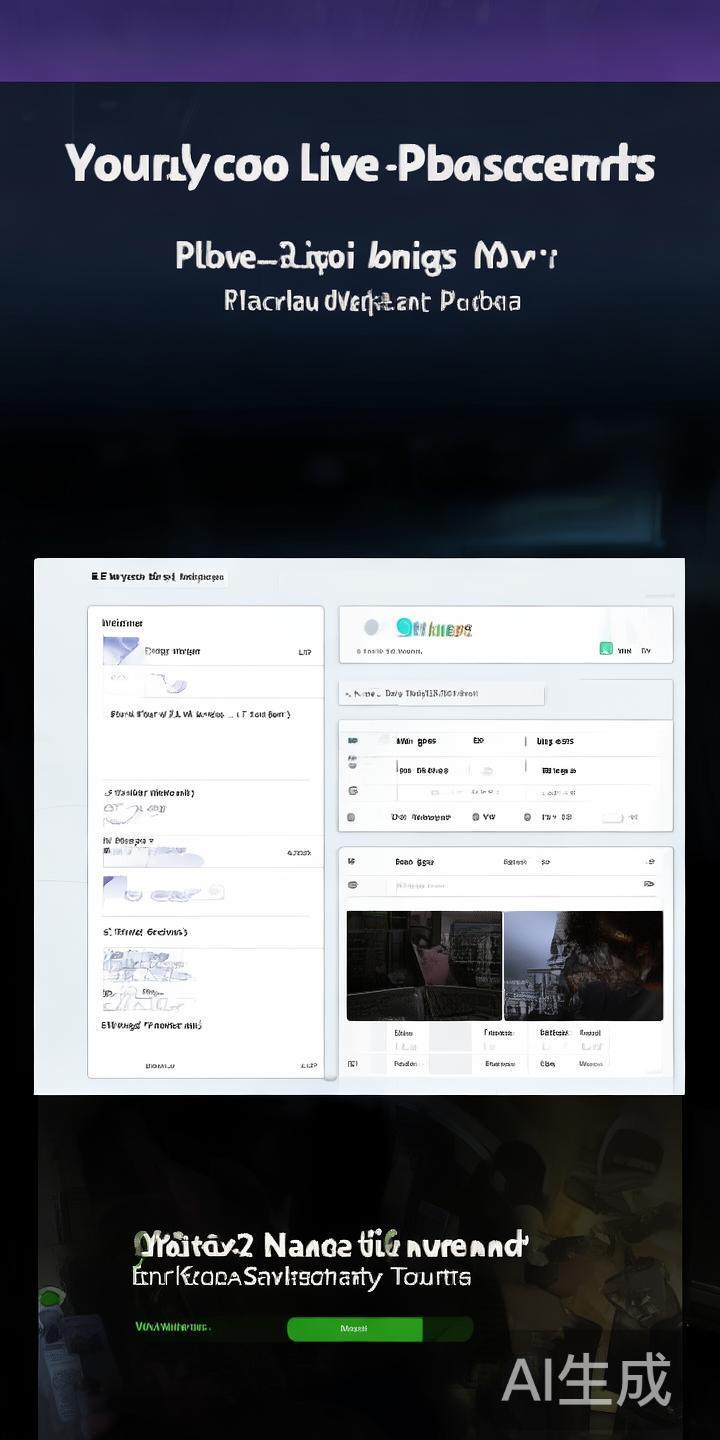The height and width of the screenshot is (1440, 720).
Task: Click the teal circular logo in the top-right card
Action: coord(404,627)
